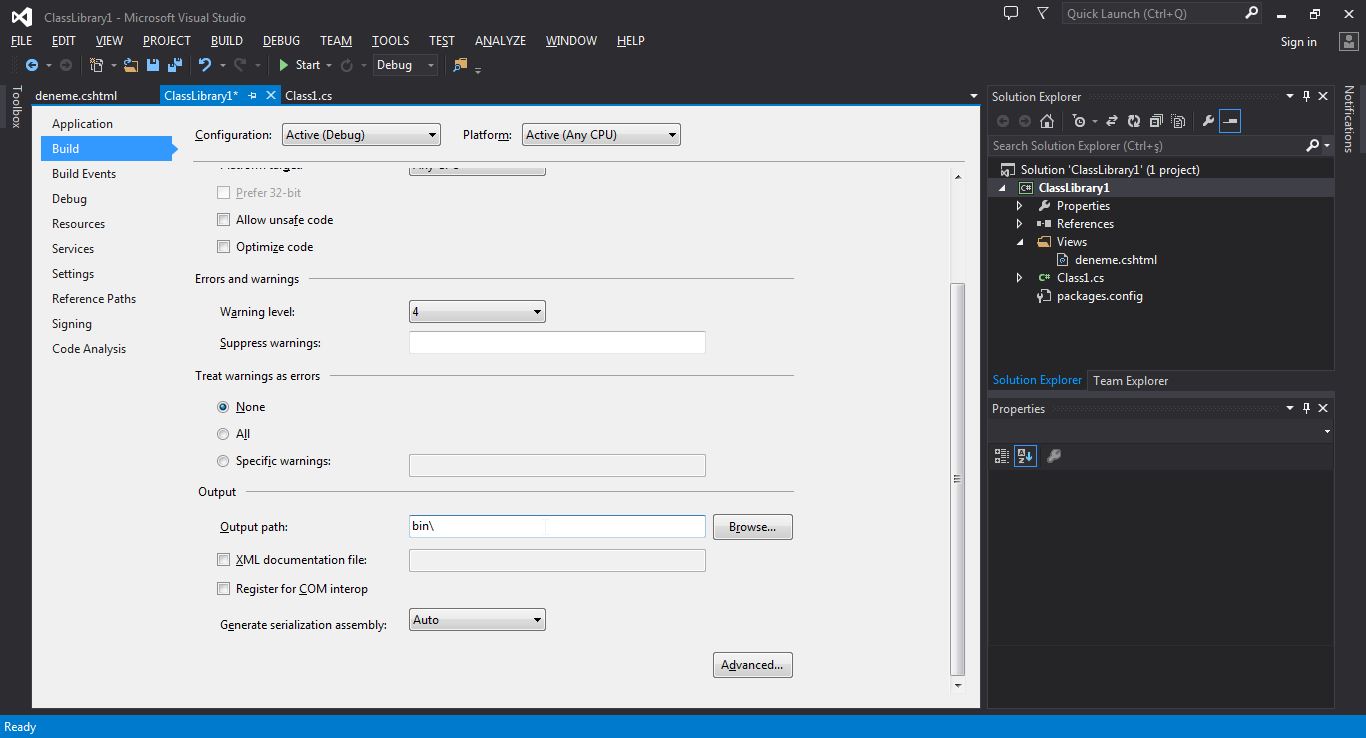Click the Collapse All icon in Solution Explorer
The image size is (1366, 738).
1156,120
